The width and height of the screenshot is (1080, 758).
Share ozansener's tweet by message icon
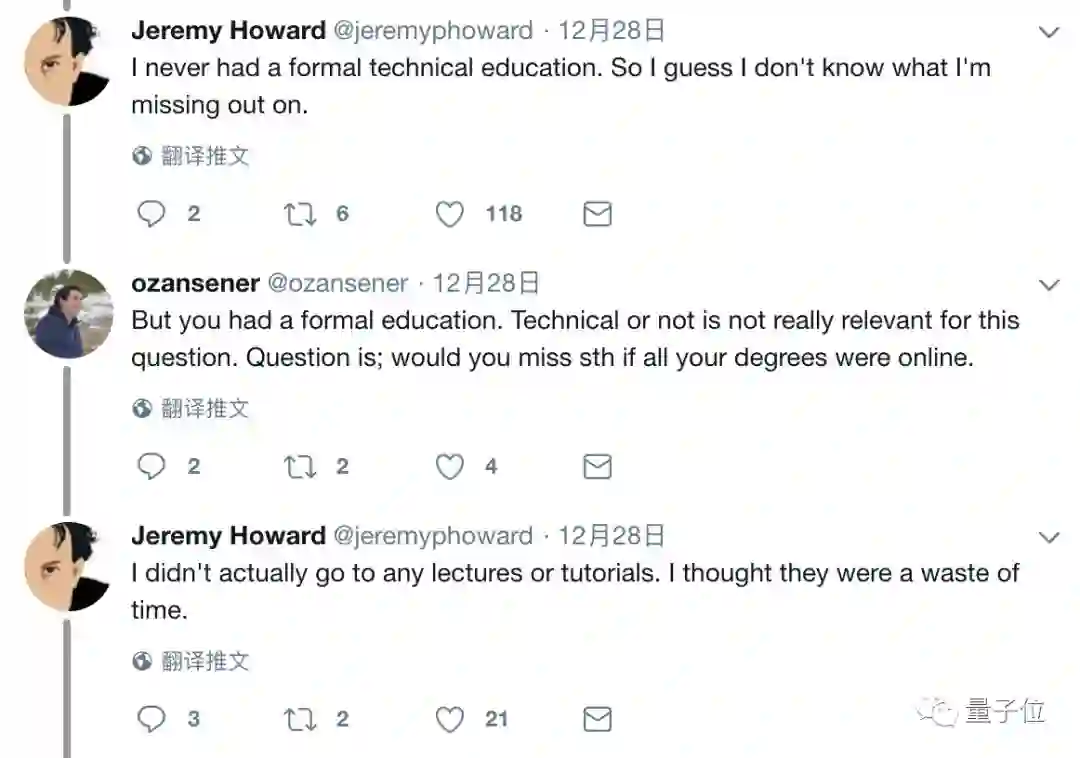597,467
